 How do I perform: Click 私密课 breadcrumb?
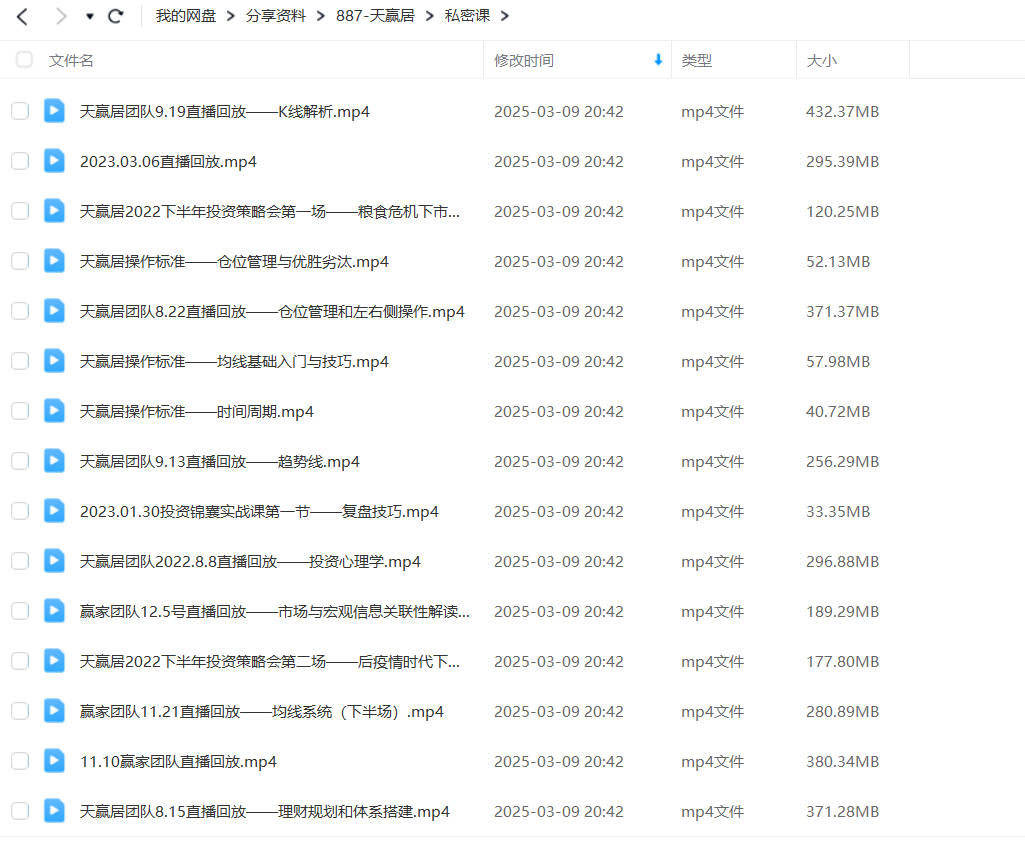[x=467, y=16]
